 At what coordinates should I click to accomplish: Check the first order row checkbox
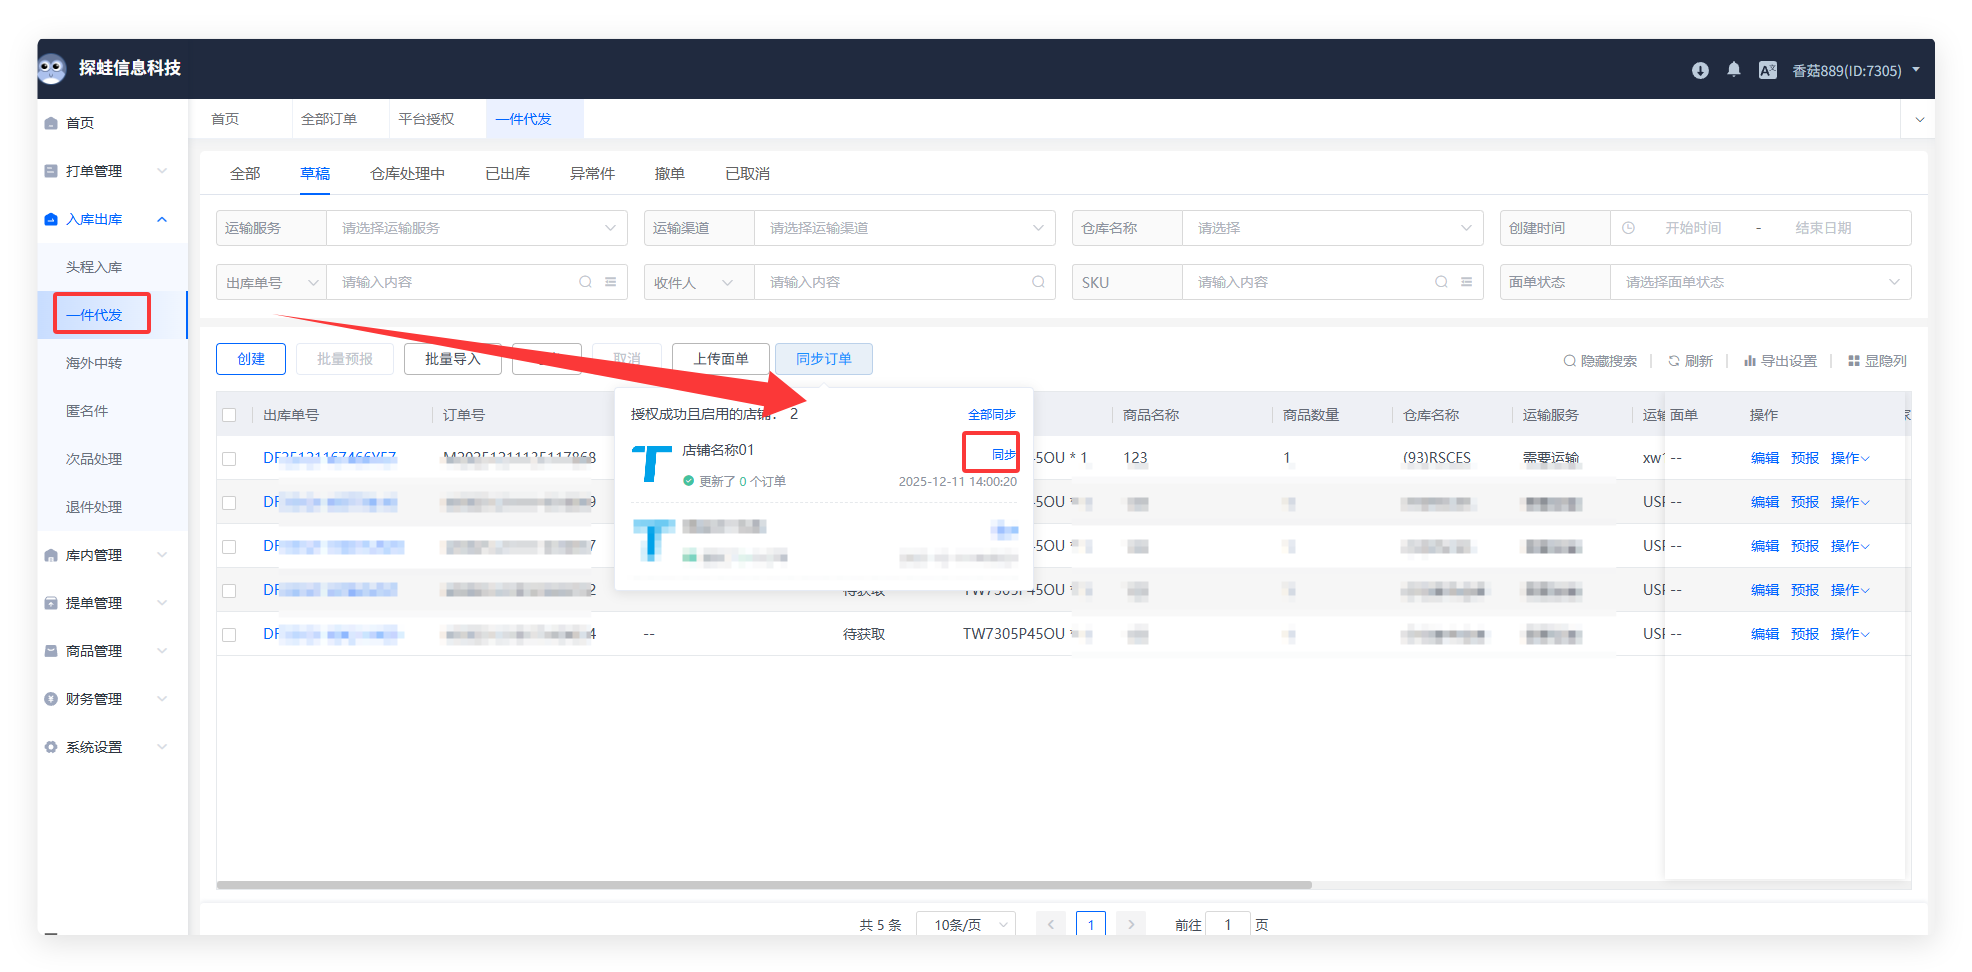click(230, 459)
